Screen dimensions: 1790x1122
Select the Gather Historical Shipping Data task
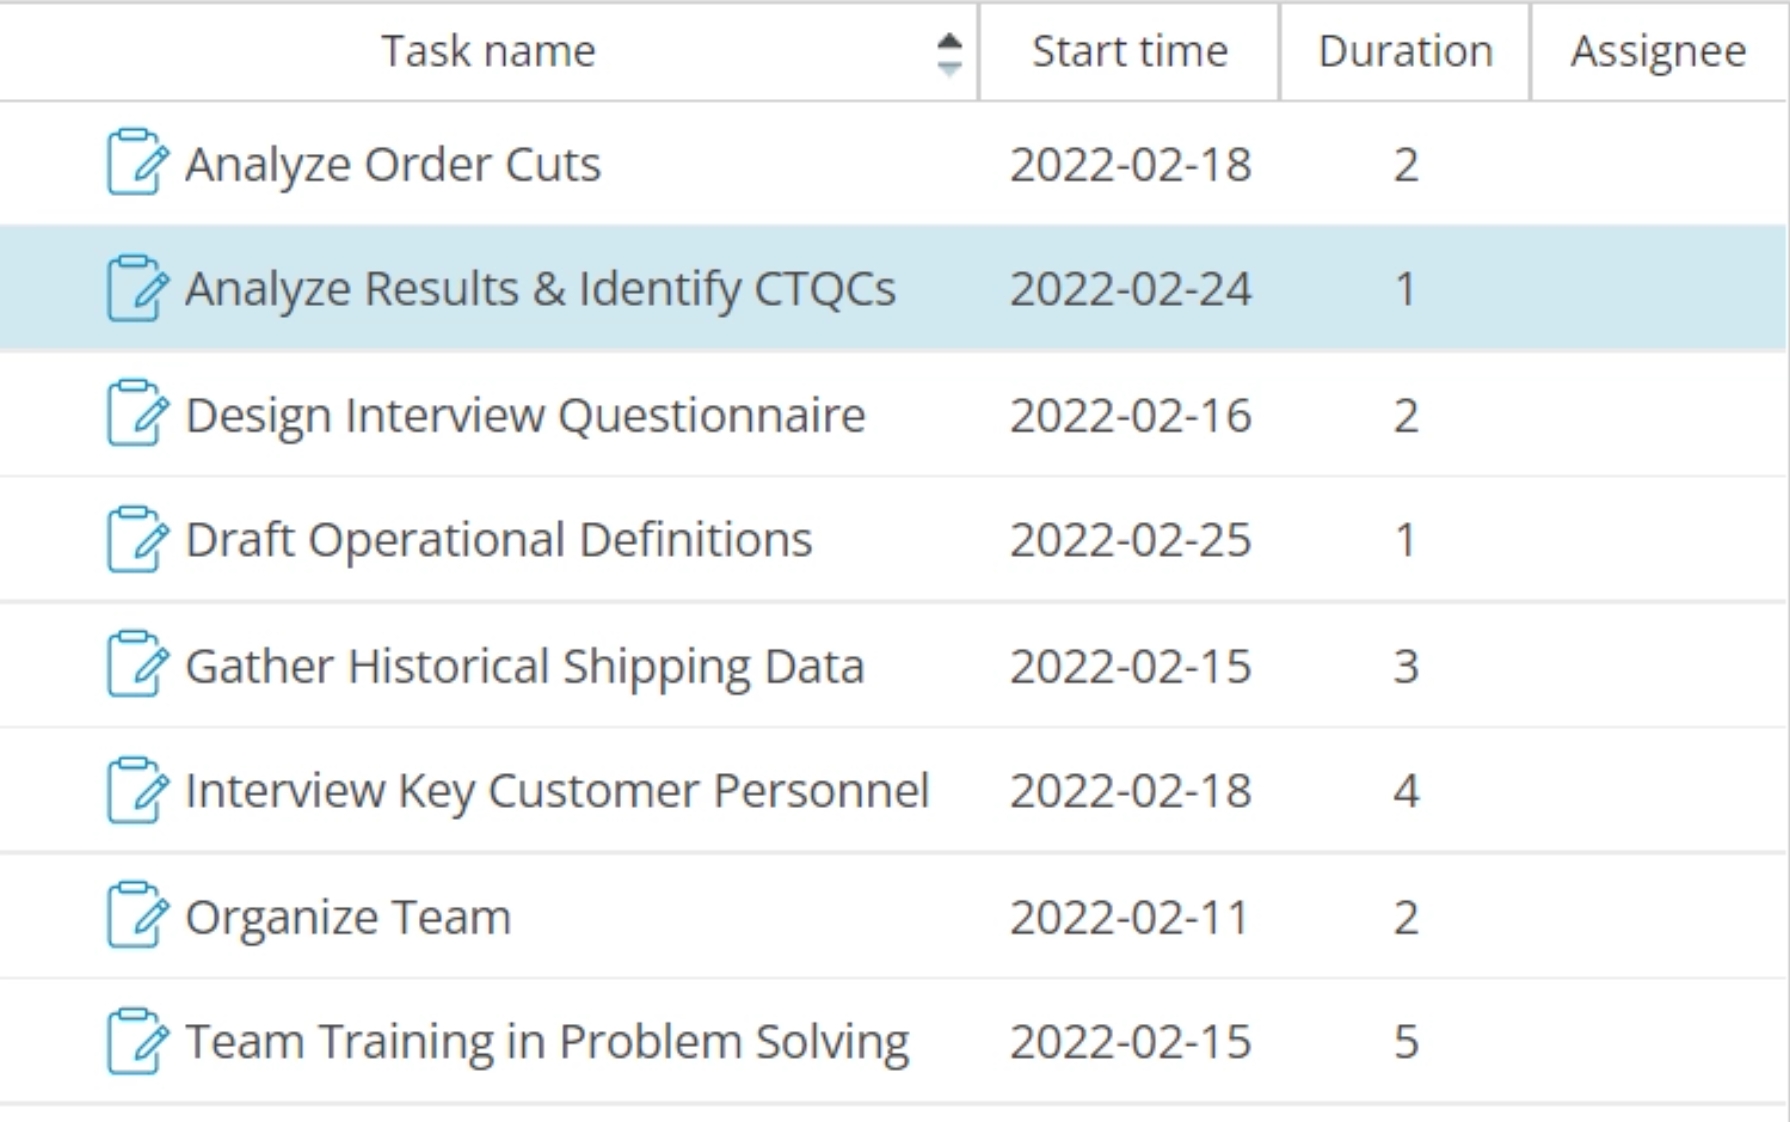coord(525,666)
